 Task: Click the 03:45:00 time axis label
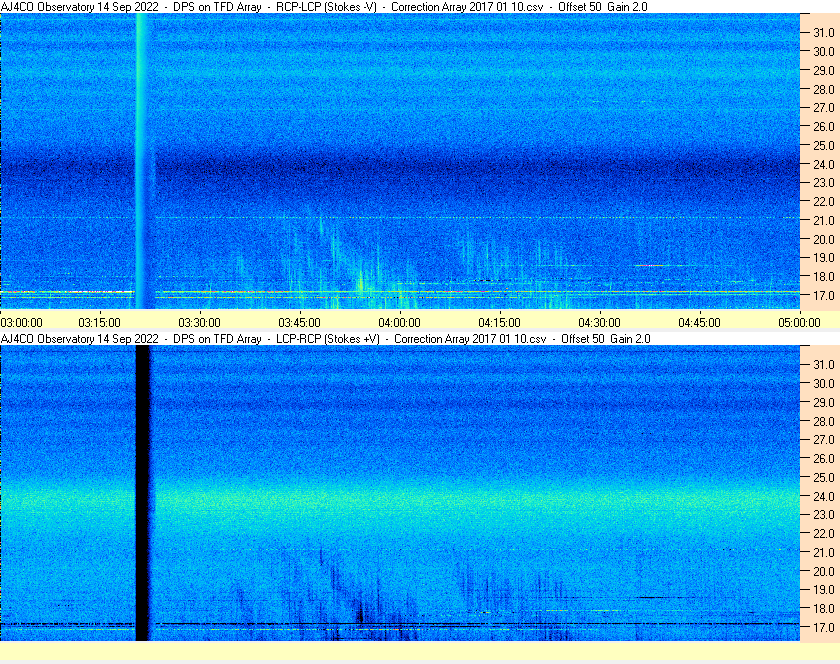click(299, 323)
